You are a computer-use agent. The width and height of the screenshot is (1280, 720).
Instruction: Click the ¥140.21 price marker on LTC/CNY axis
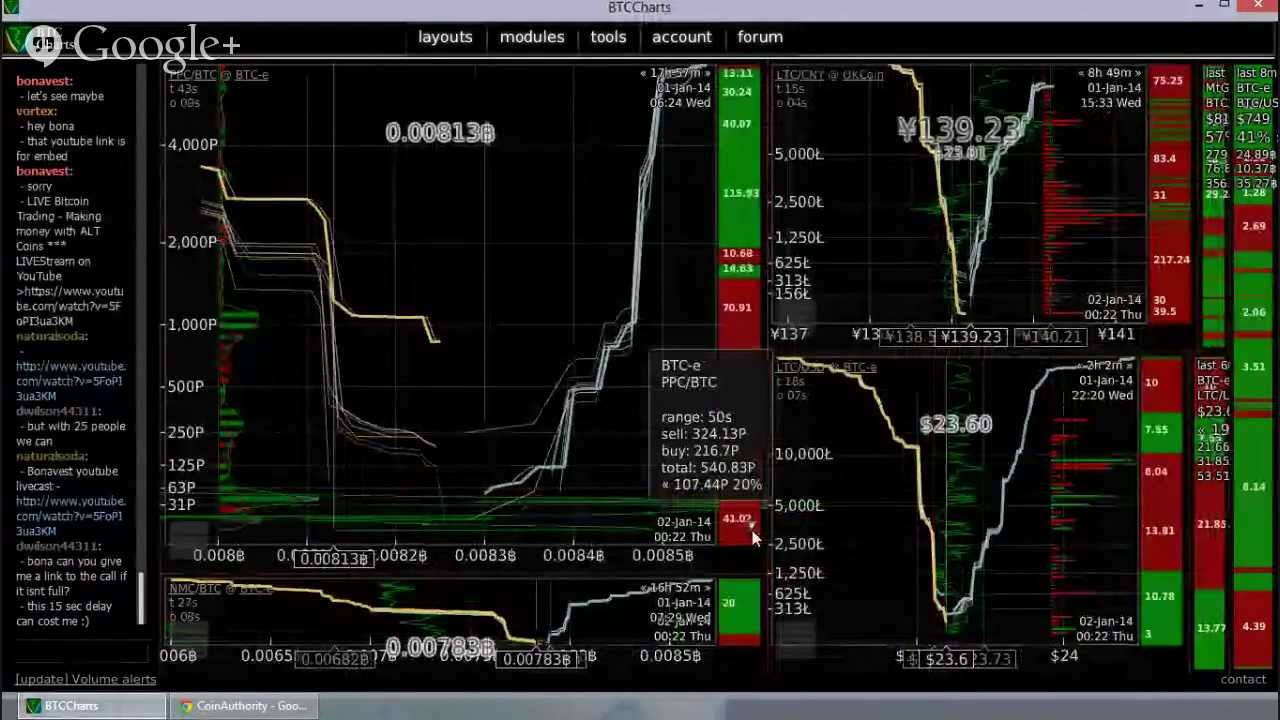[x=1050, y=337]
